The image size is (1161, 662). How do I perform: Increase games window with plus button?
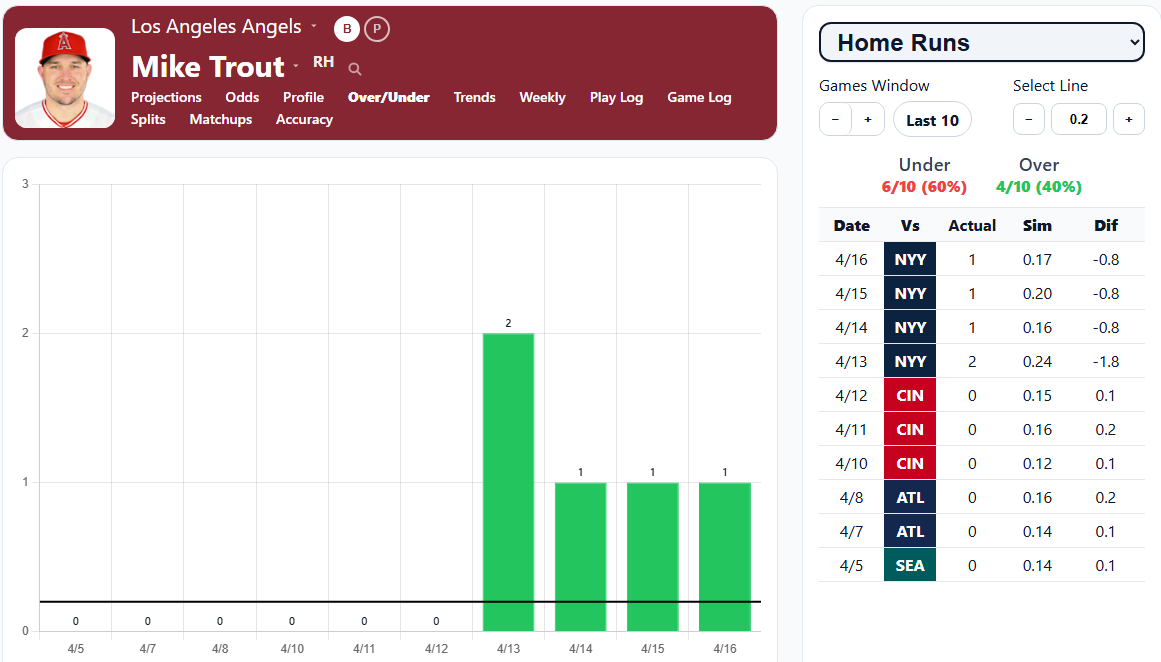(x=868, y=119)
